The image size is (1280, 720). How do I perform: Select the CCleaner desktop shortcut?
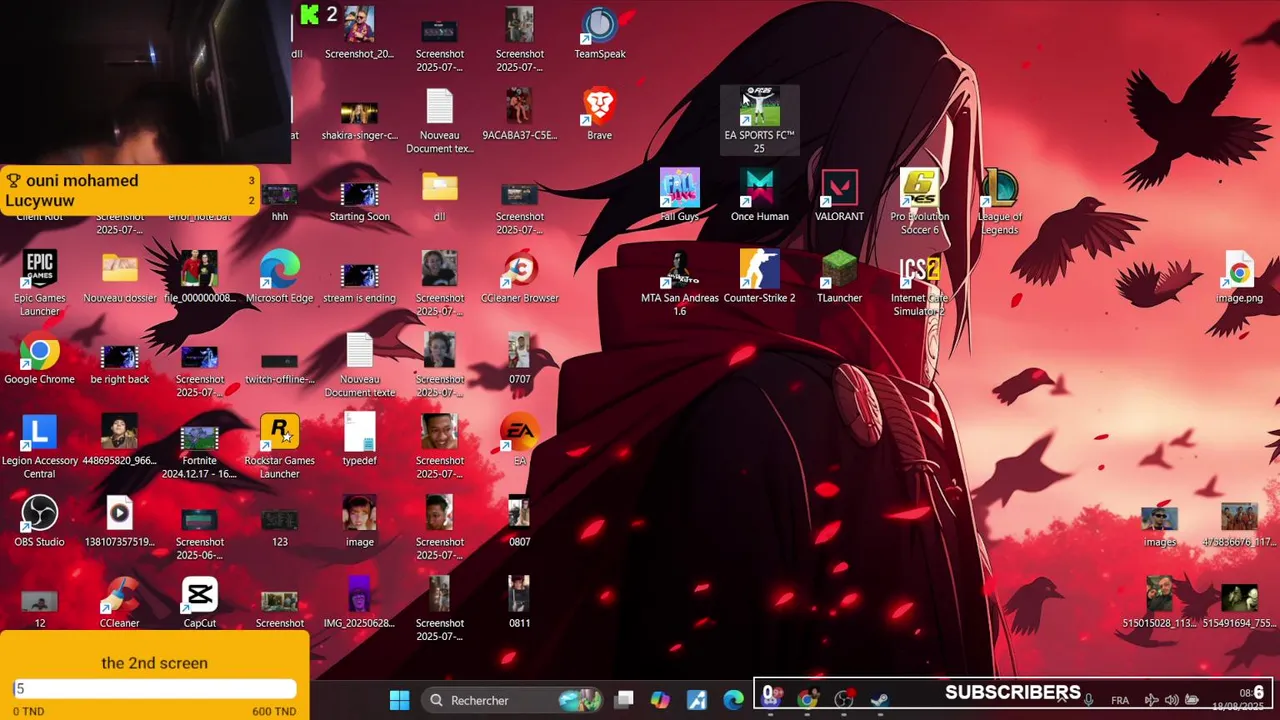[x=120, y=603]
